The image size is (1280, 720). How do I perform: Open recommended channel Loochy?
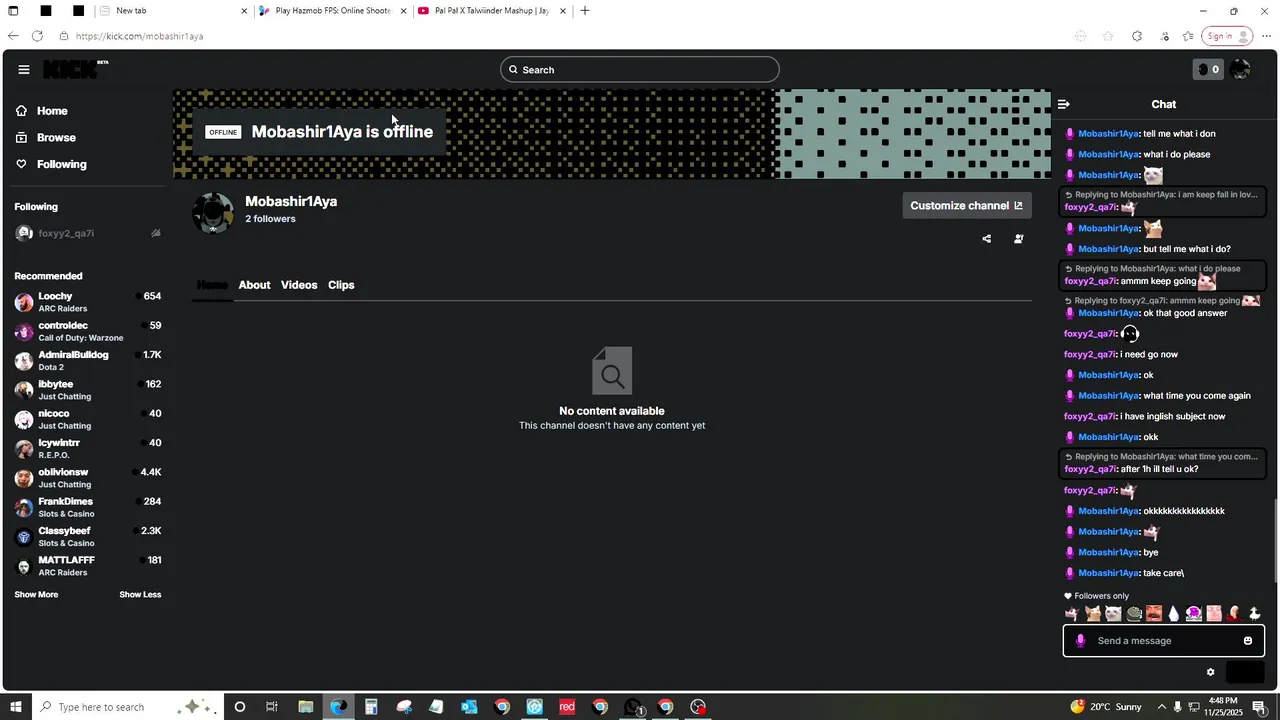click(88, 302)
